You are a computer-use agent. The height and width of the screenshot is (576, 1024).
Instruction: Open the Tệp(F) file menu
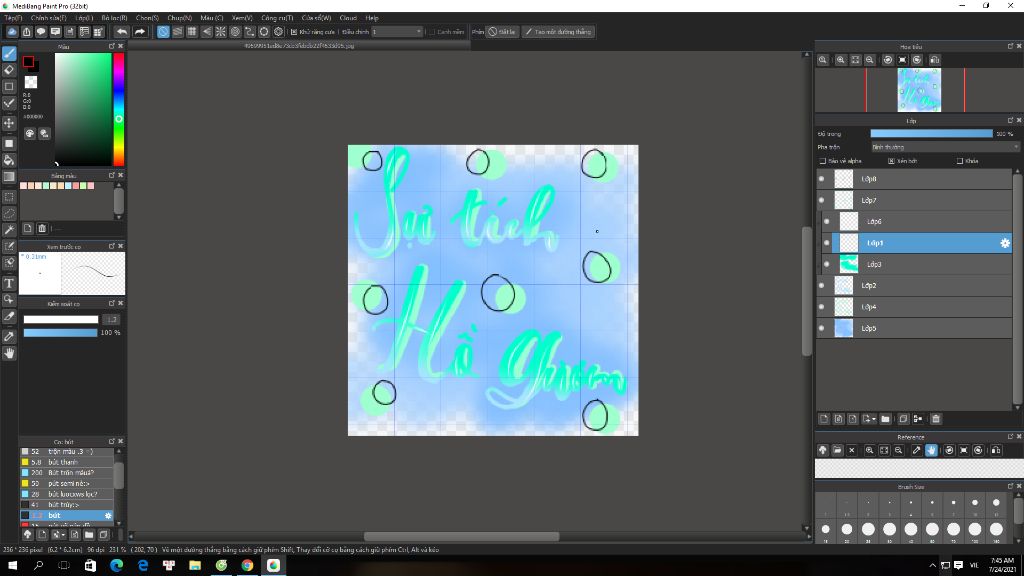click(x=13, y=18)
